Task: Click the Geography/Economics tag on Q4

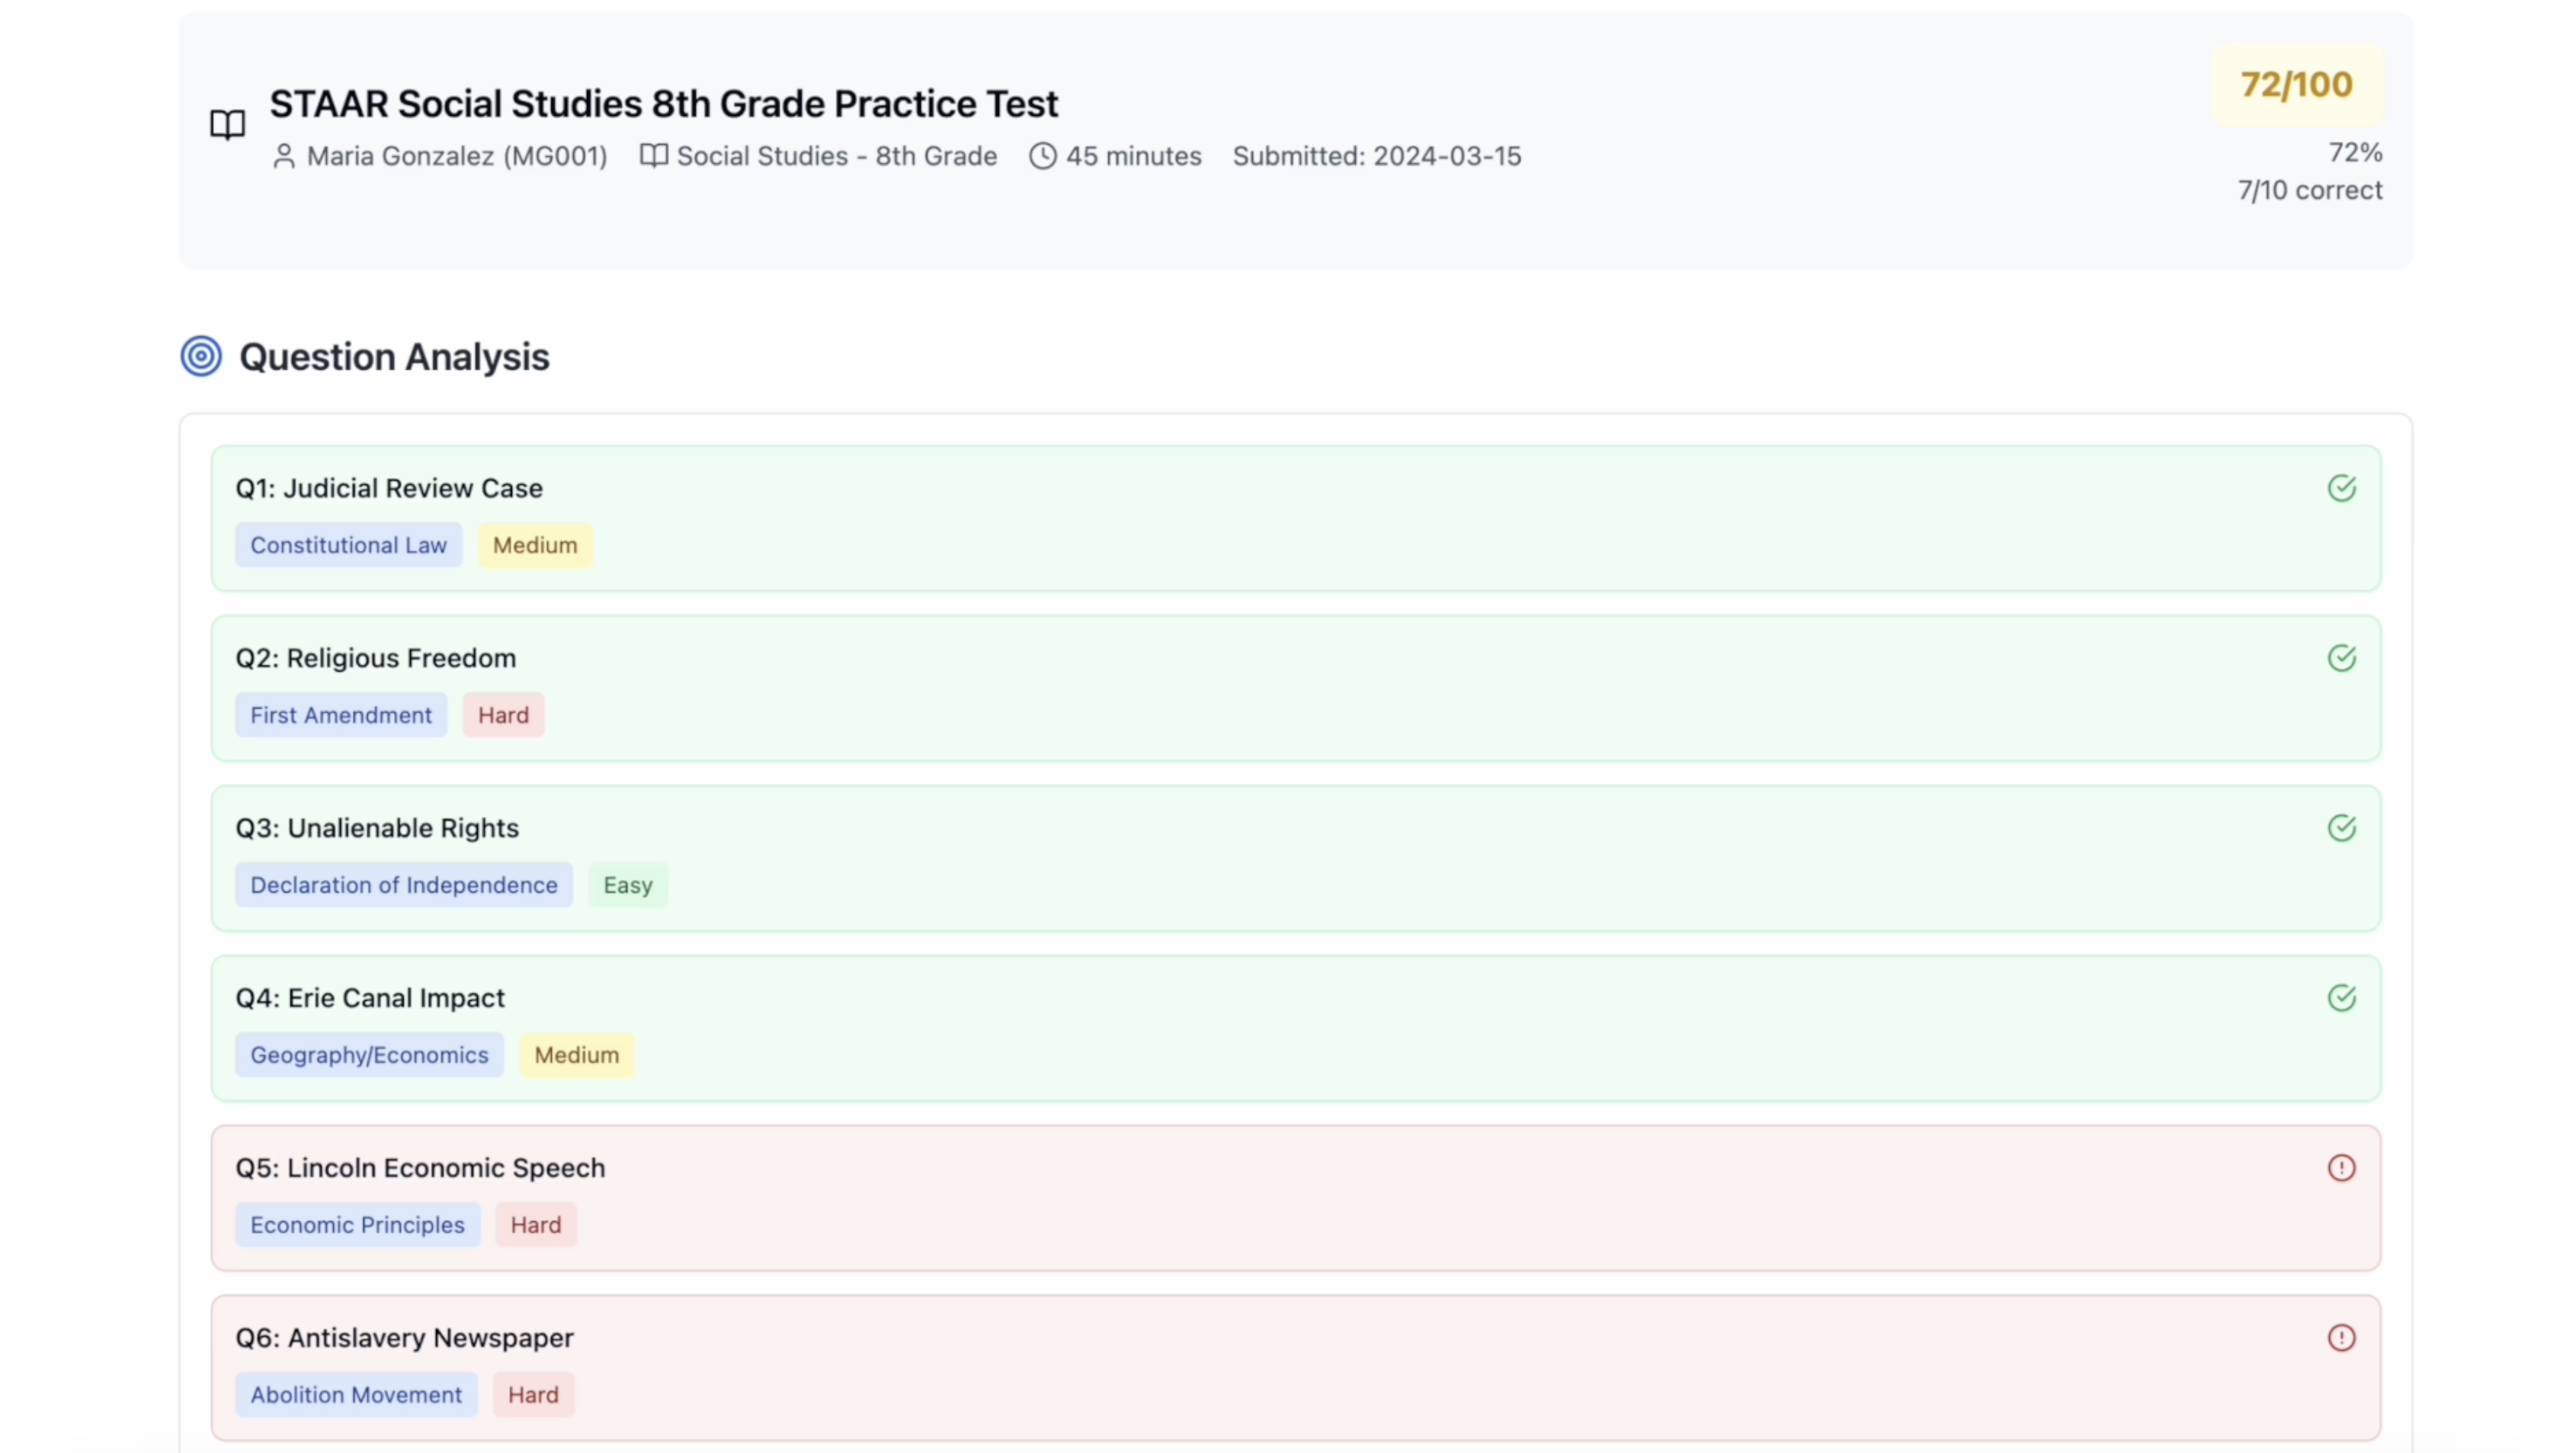Action: [369, 1055]
